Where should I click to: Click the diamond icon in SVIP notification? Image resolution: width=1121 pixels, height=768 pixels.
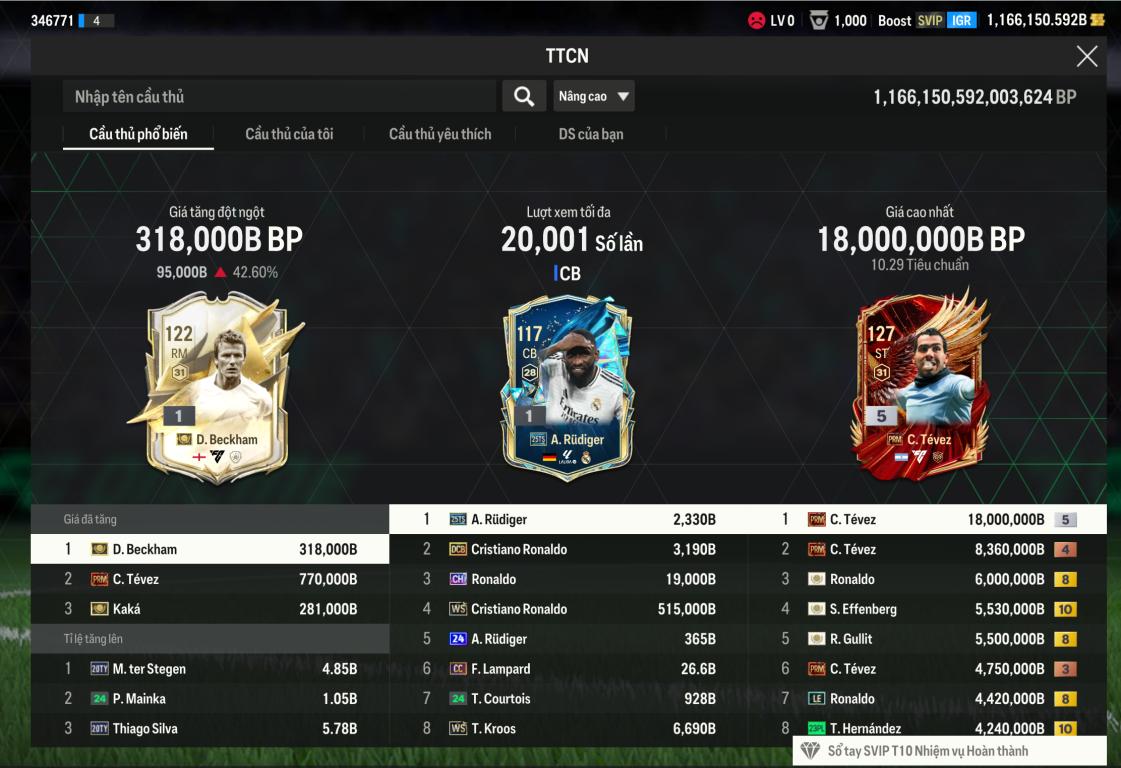pos(810,751)
